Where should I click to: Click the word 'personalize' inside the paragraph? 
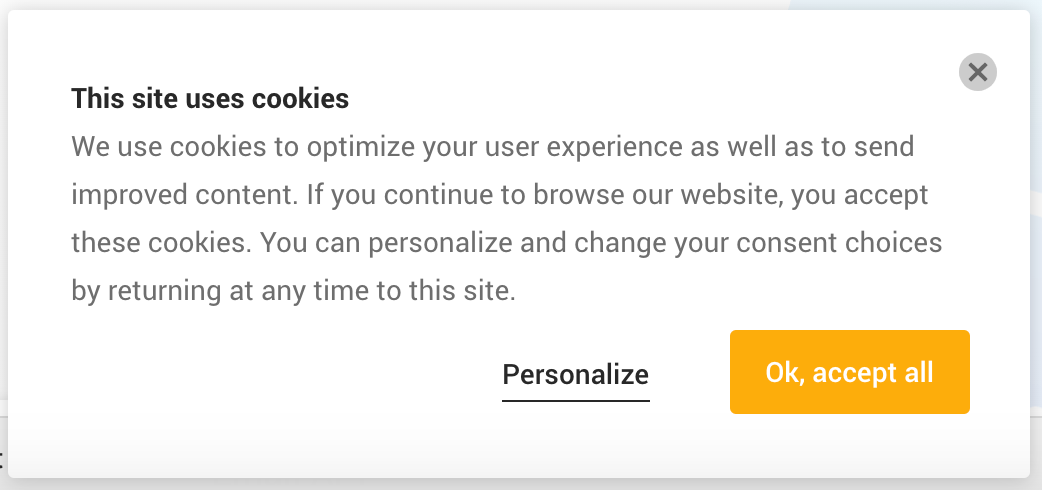pos(441,243)
